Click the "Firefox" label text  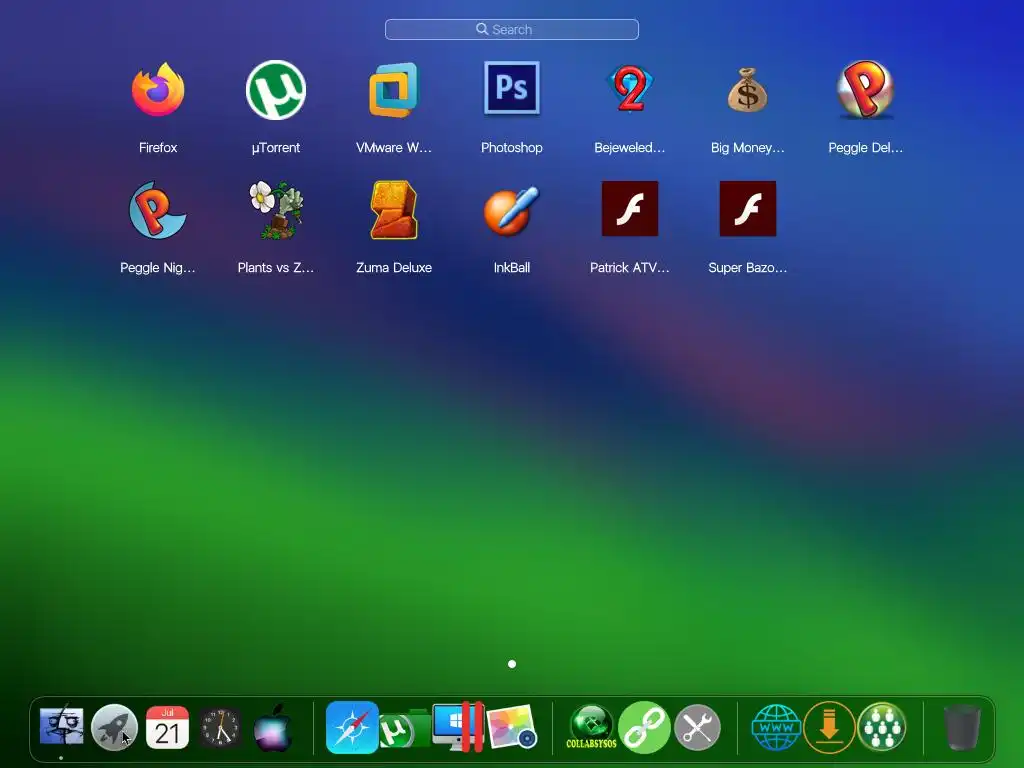click(158, 148)
